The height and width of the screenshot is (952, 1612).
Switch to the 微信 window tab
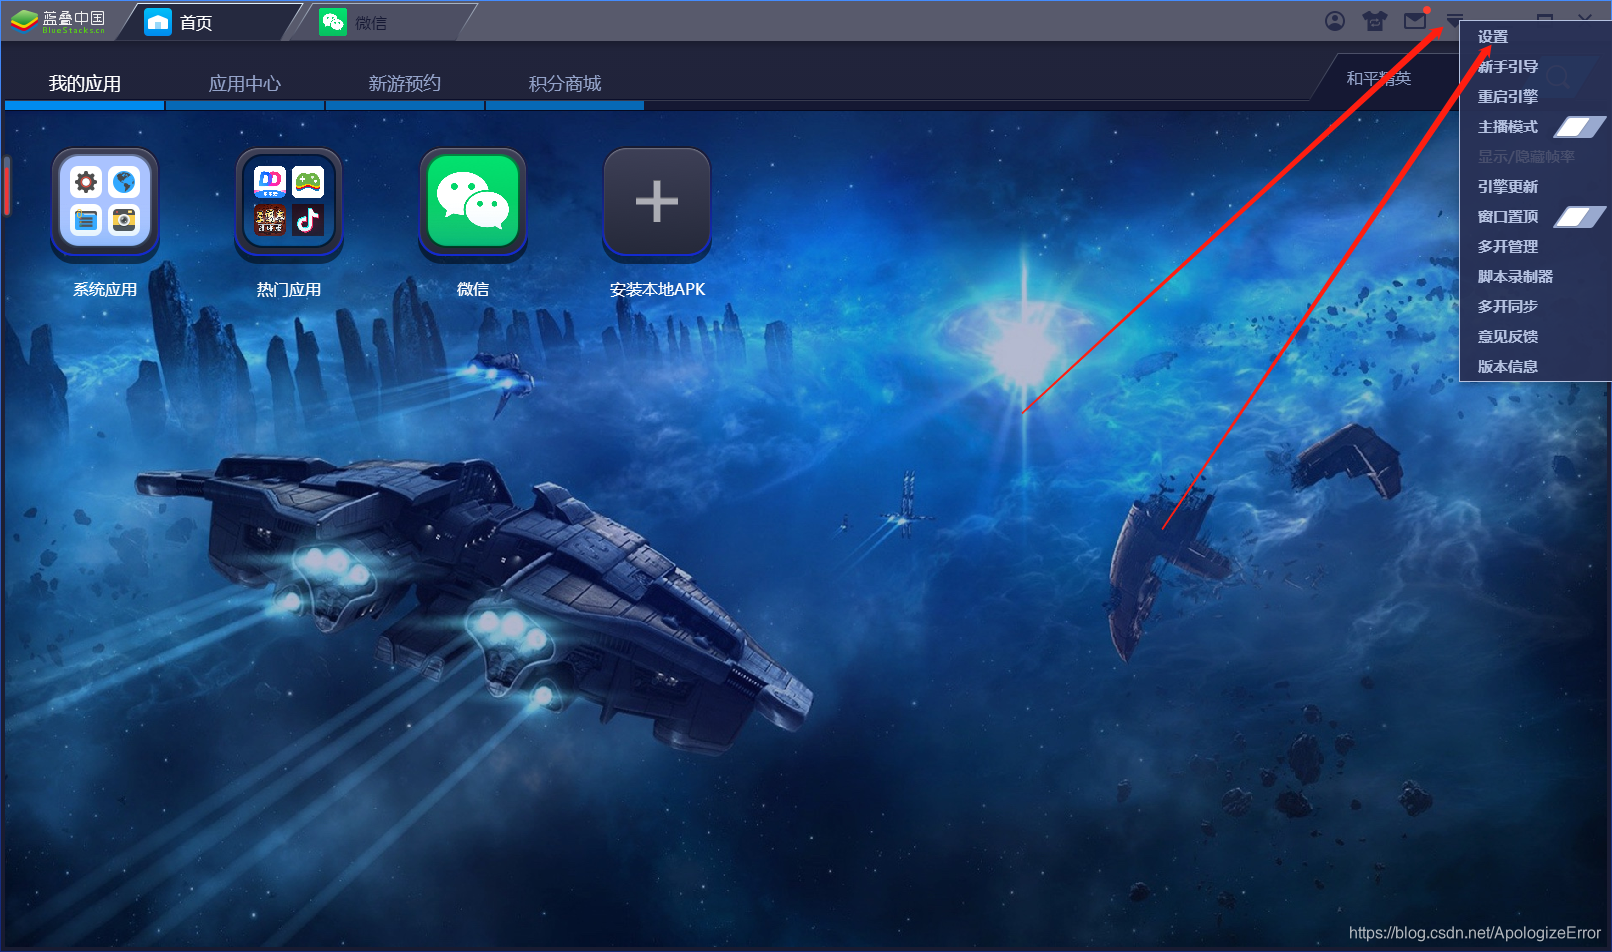[385, 22]
